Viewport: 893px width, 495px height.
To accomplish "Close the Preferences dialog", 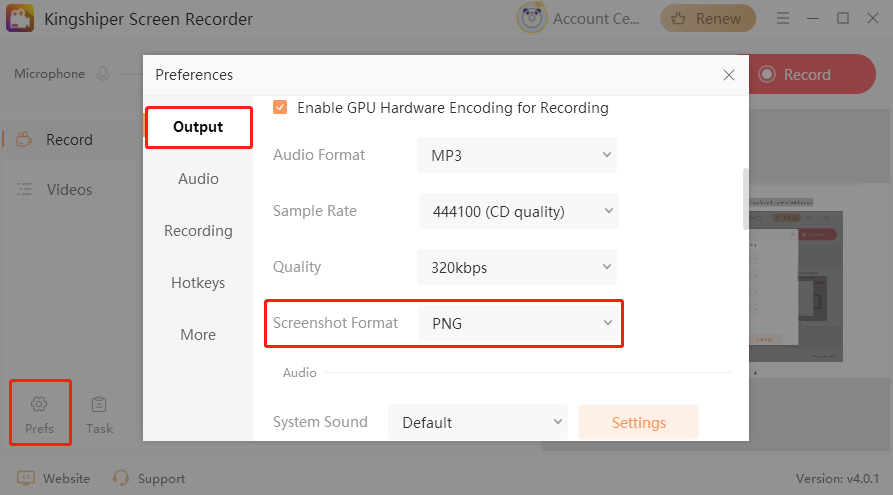I will (728, 75).
